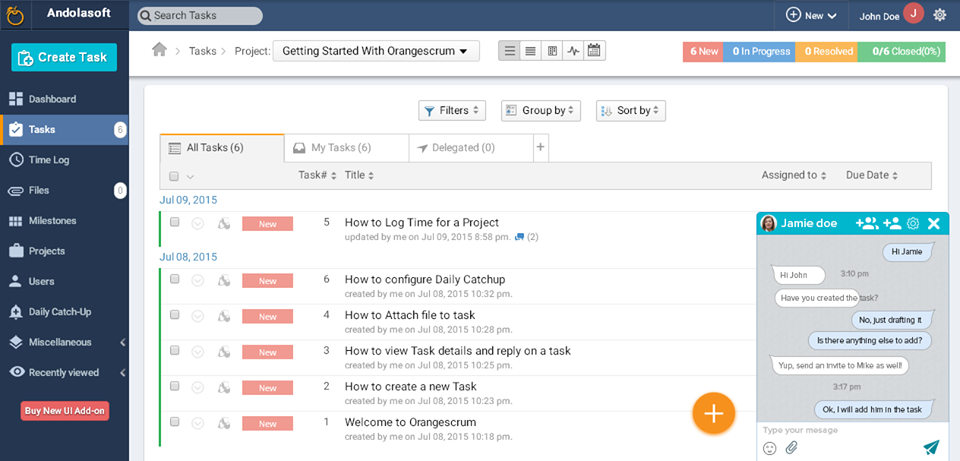The height and width of the screenshot is (461, 960).
Task: Switch to Delegated (0) tab
Action: pyautogui.click(x=471, y=148)
